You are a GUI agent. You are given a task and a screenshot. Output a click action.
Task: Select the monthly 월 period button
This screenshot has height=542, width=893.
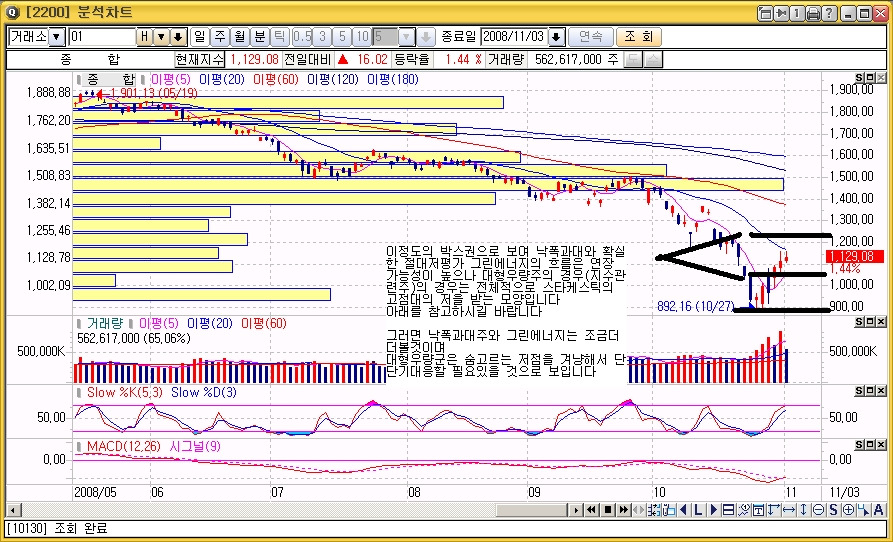[x=239, y=37]
